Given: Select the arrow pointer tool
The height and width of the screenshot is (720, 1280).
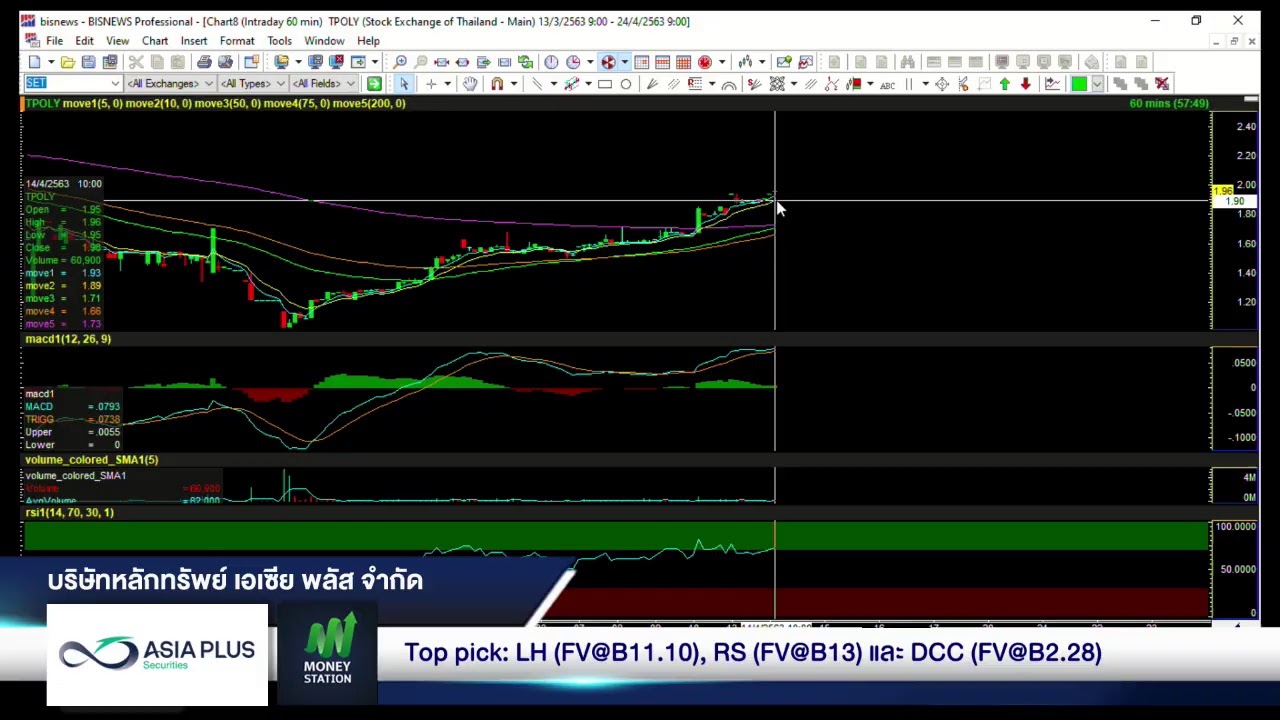Looking at the screenshot, I should tap(404, 84).
